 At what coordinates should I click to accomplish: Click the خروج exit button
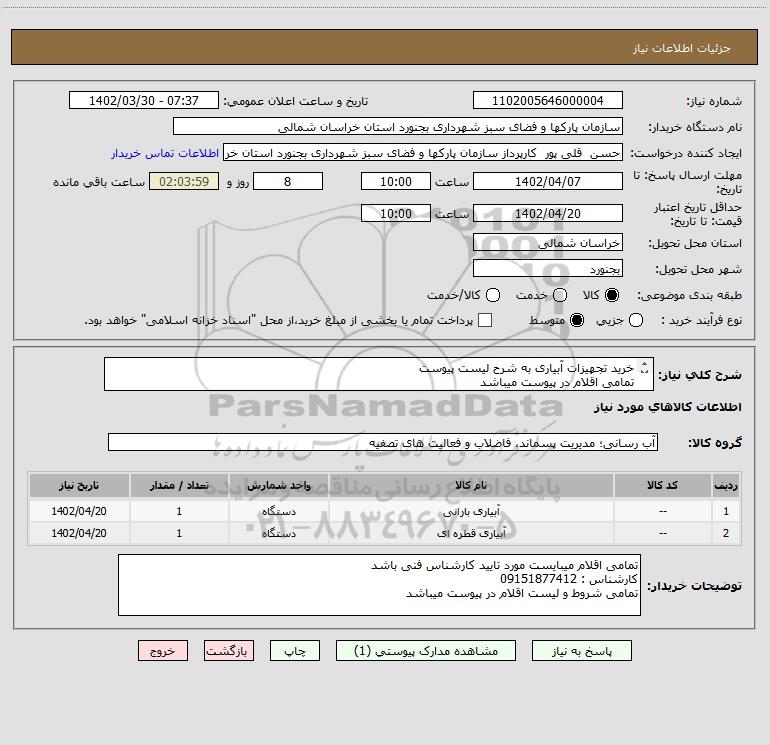point(163,651)
